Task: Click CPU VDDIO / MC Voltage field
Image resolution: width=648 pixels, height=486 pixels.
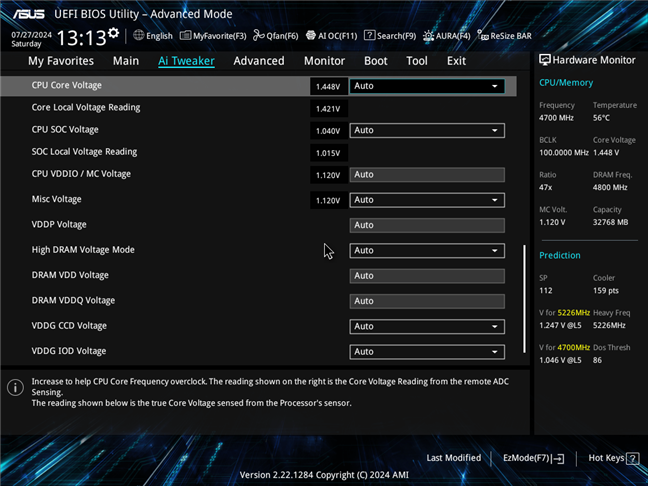Action: coord(427,175)
